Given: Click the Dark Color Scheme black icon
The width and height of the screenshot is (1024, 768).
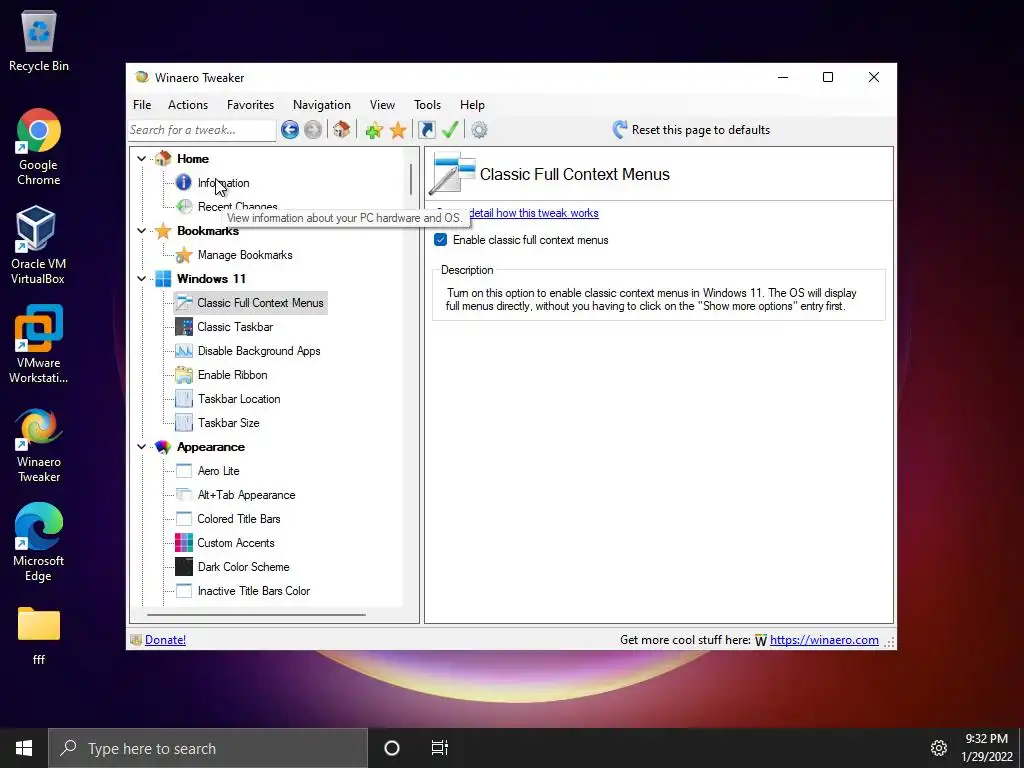Looking at the screenshot, I should [x=184, y=567].
